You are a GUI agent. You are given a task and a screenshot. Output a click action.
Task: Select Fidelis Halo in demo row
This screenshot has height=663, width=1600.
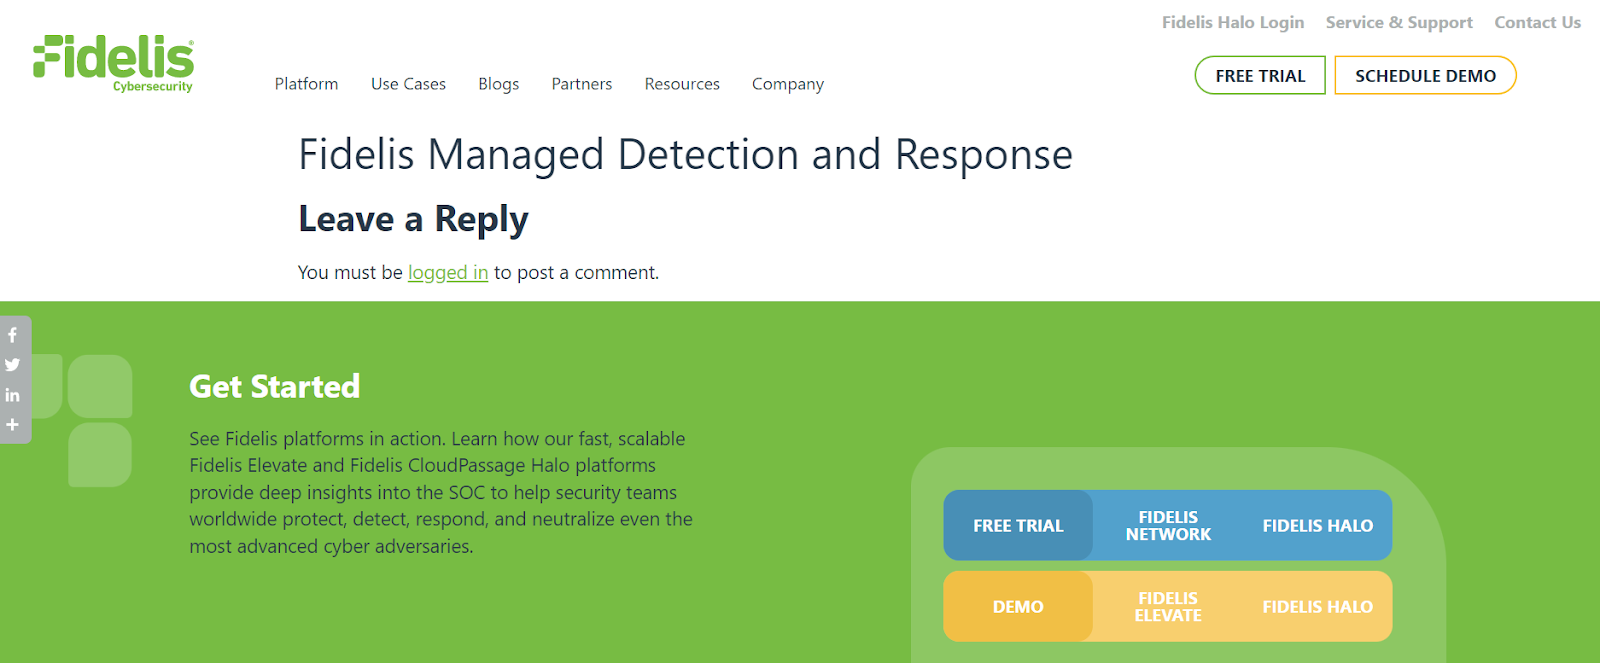1317,607
